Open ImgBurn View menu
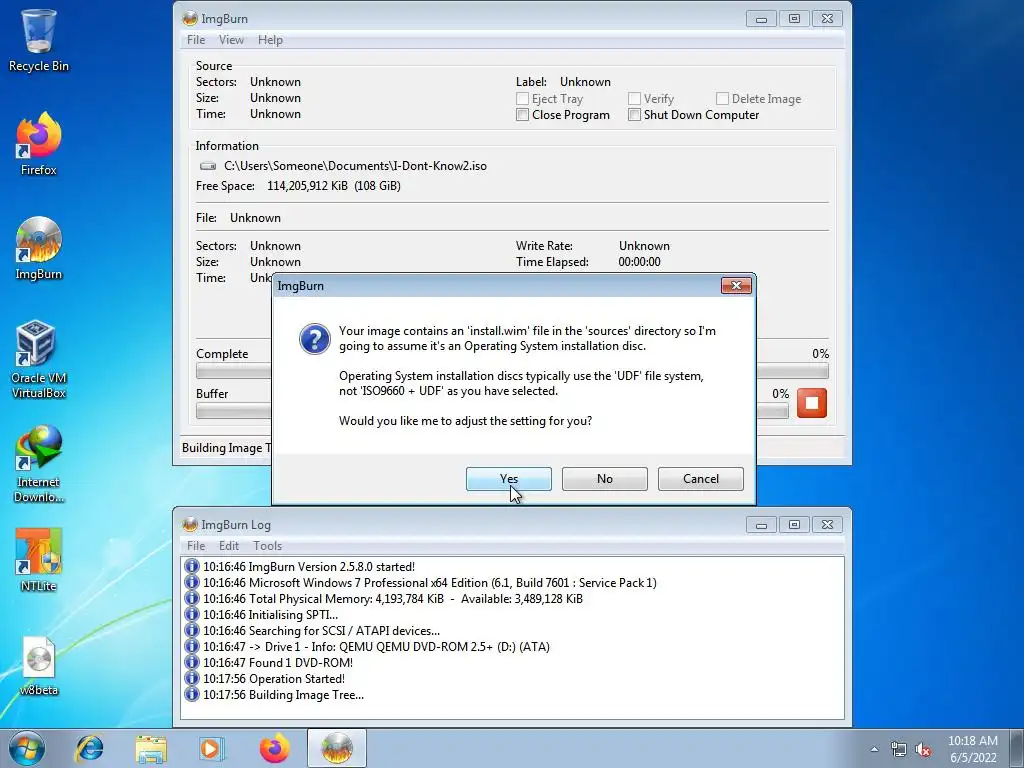 point(231,40)
